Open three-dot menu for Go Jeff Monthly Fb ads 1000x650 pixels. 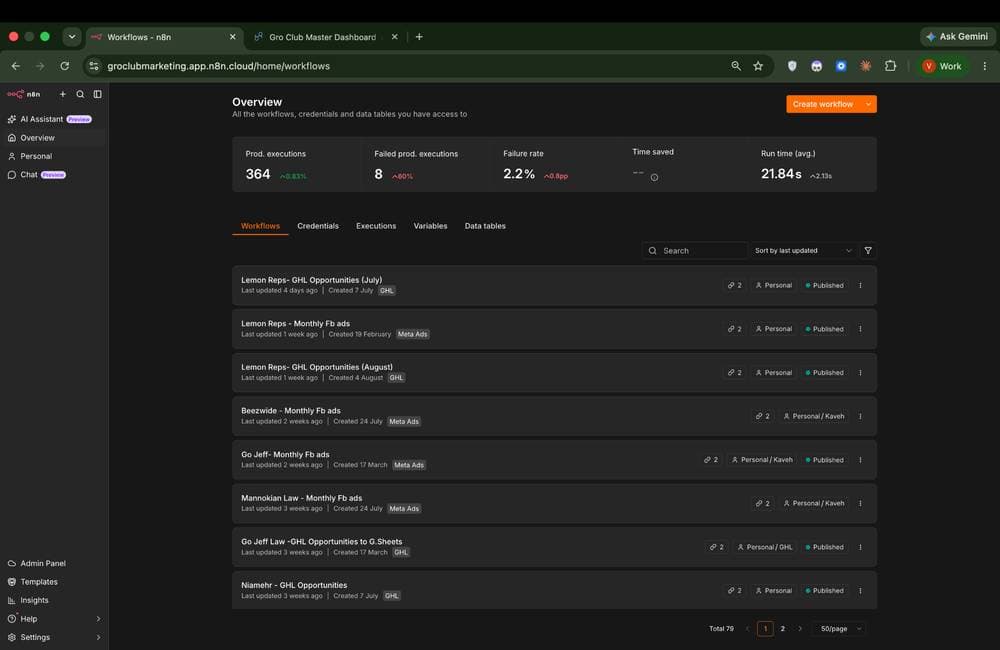tap(860, 460)
